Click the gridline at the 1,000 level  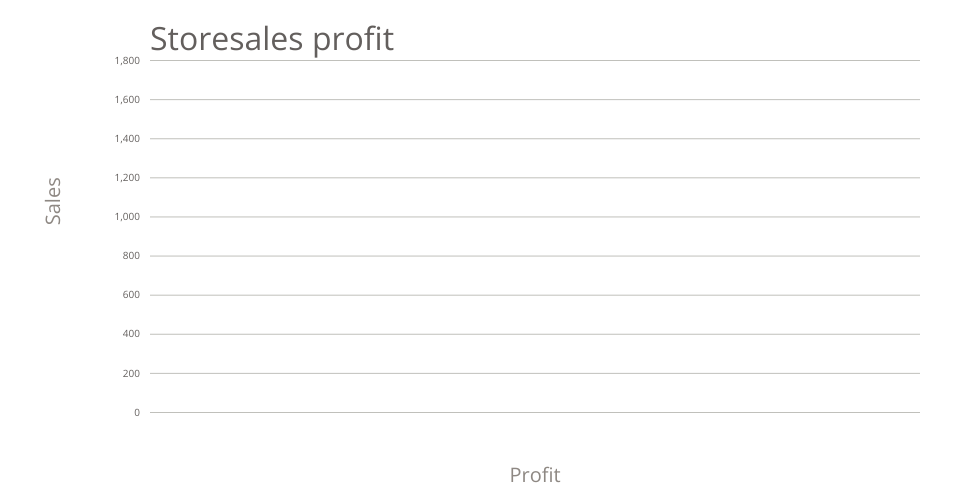click(535, 216)
